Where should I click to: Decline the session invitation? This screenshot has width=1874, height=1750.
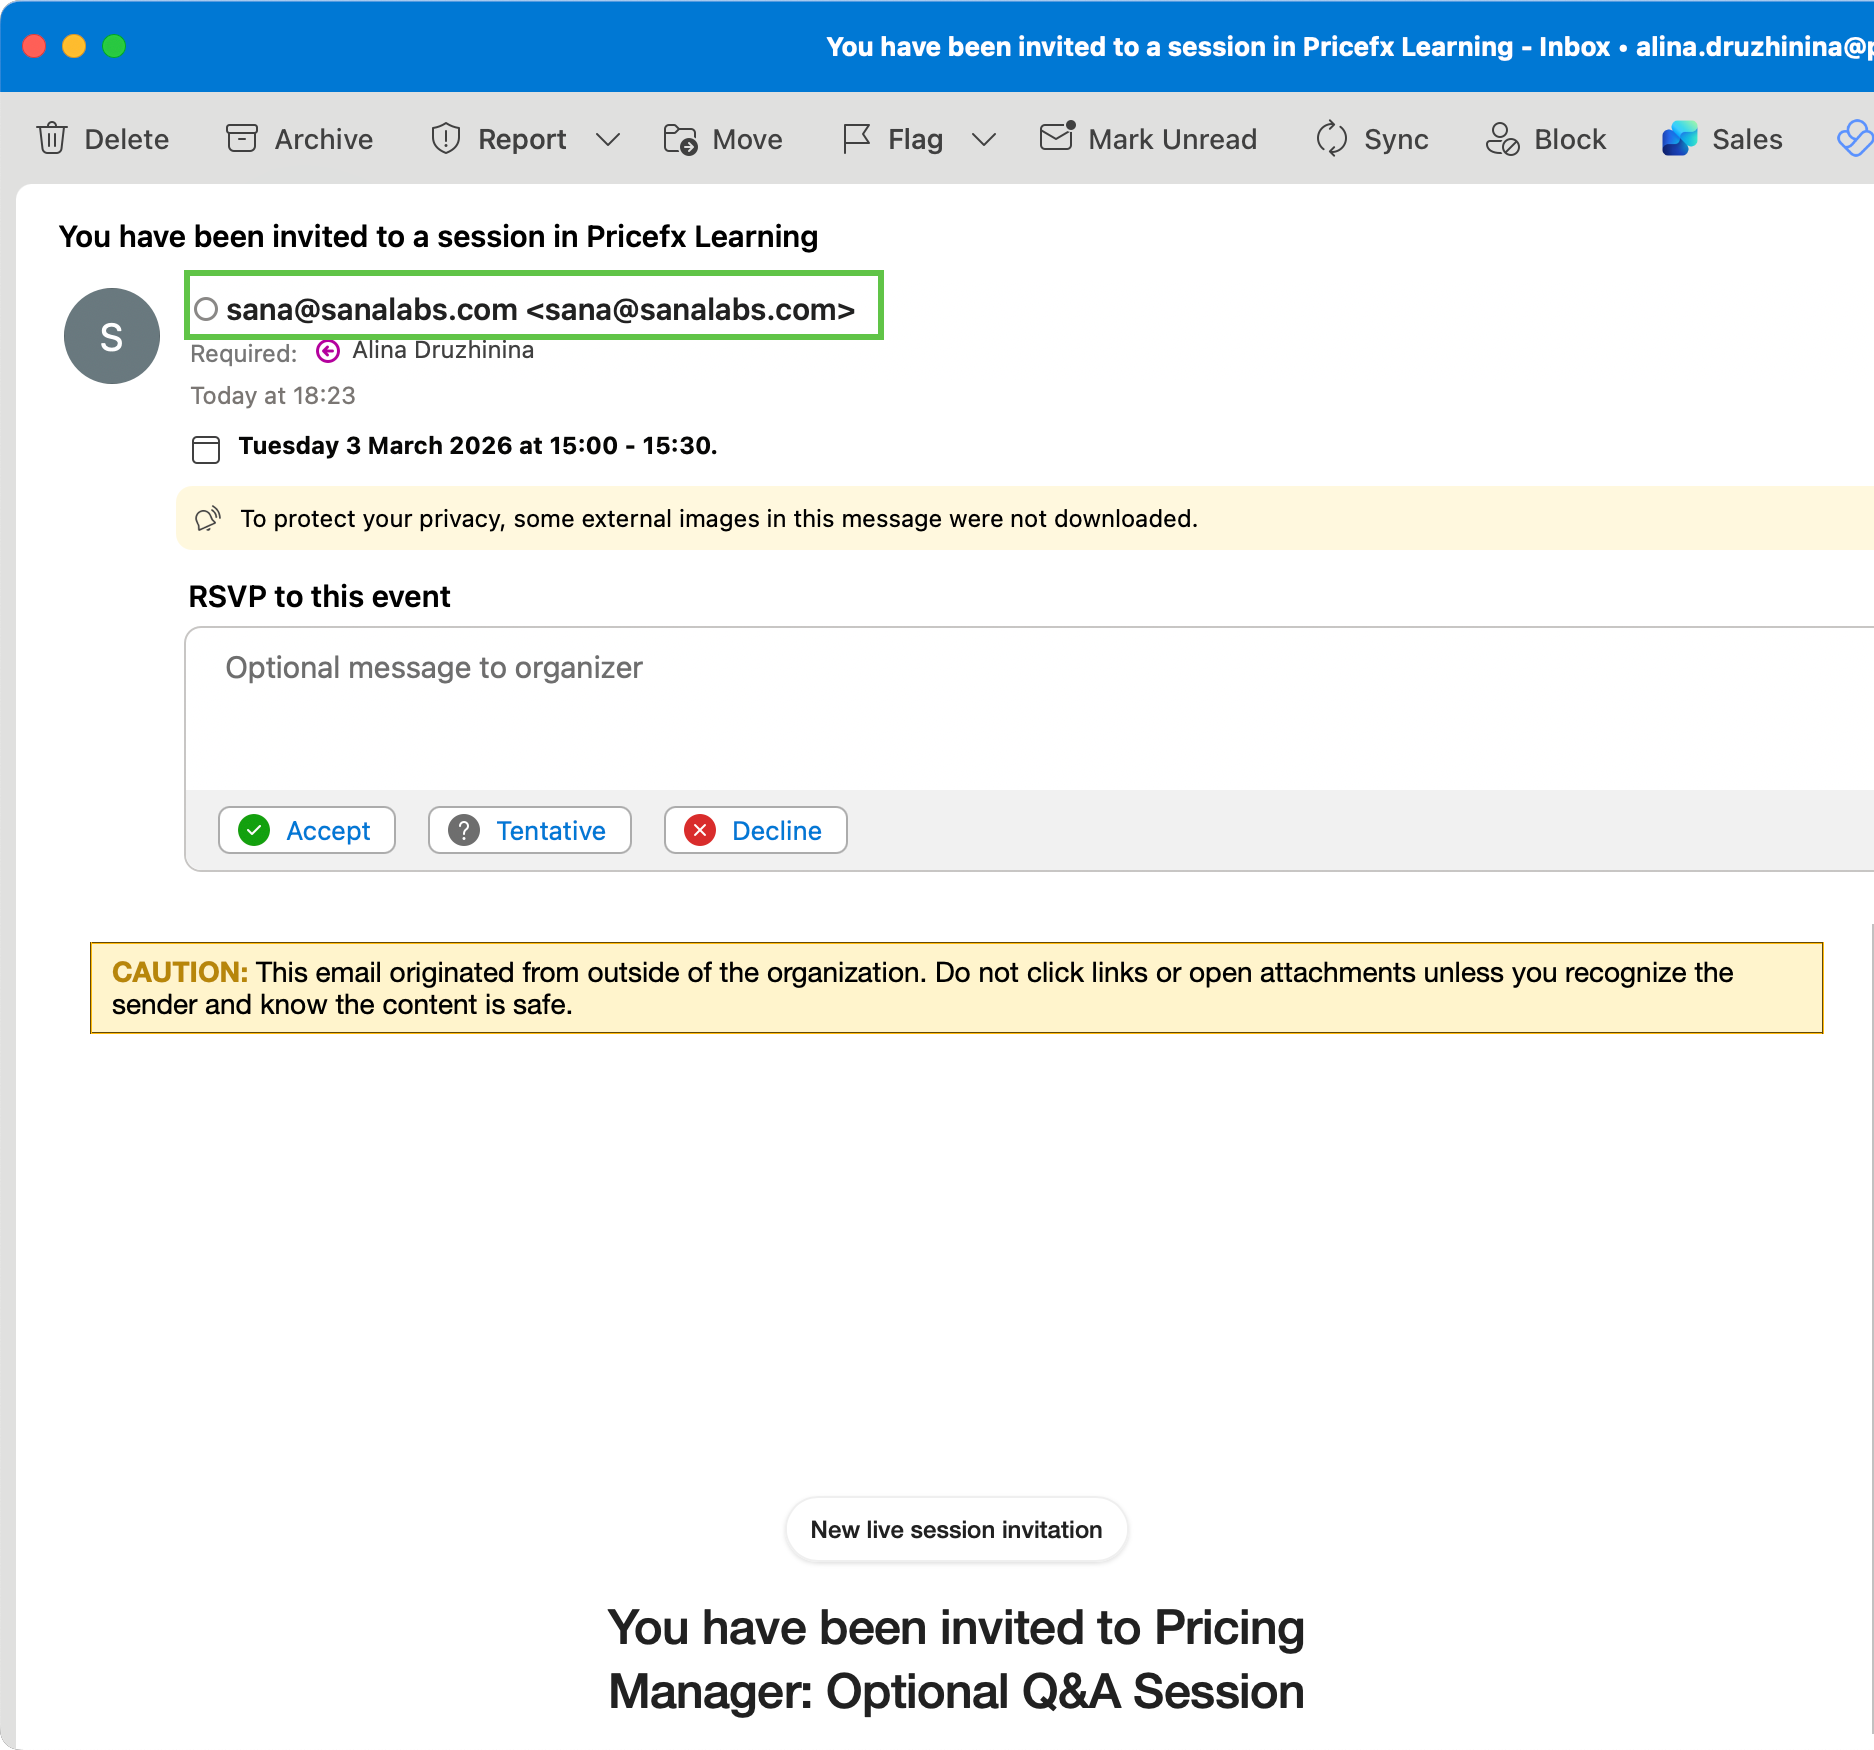(x=756, y=830)
